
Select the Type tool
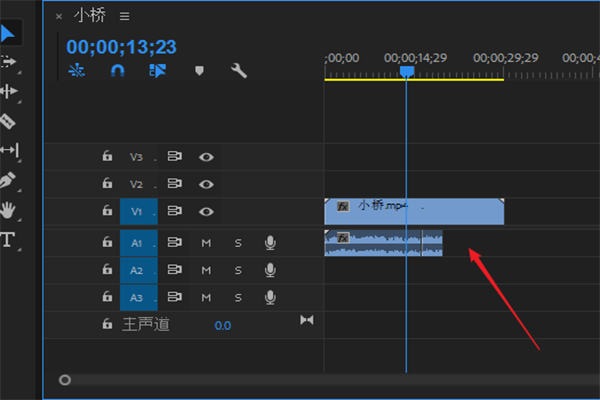[x=7, y=240]
